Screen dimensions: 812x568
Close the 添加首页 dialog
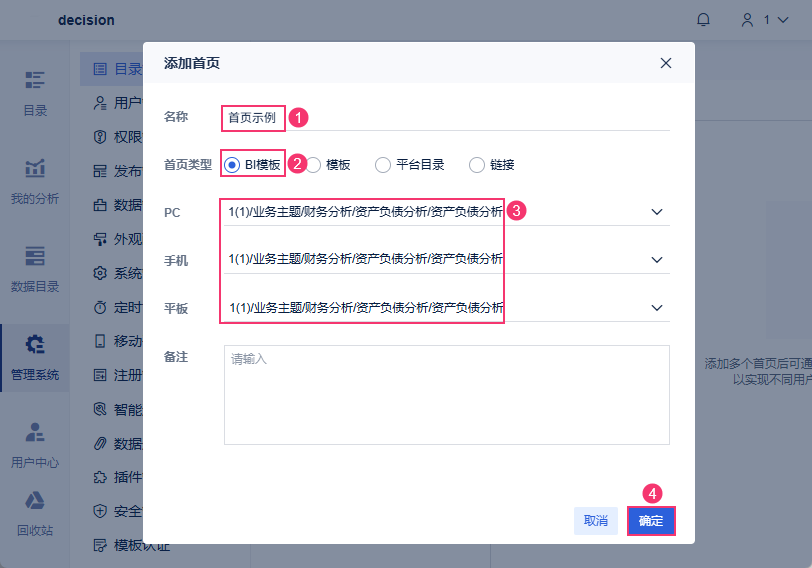click(665, 63)
